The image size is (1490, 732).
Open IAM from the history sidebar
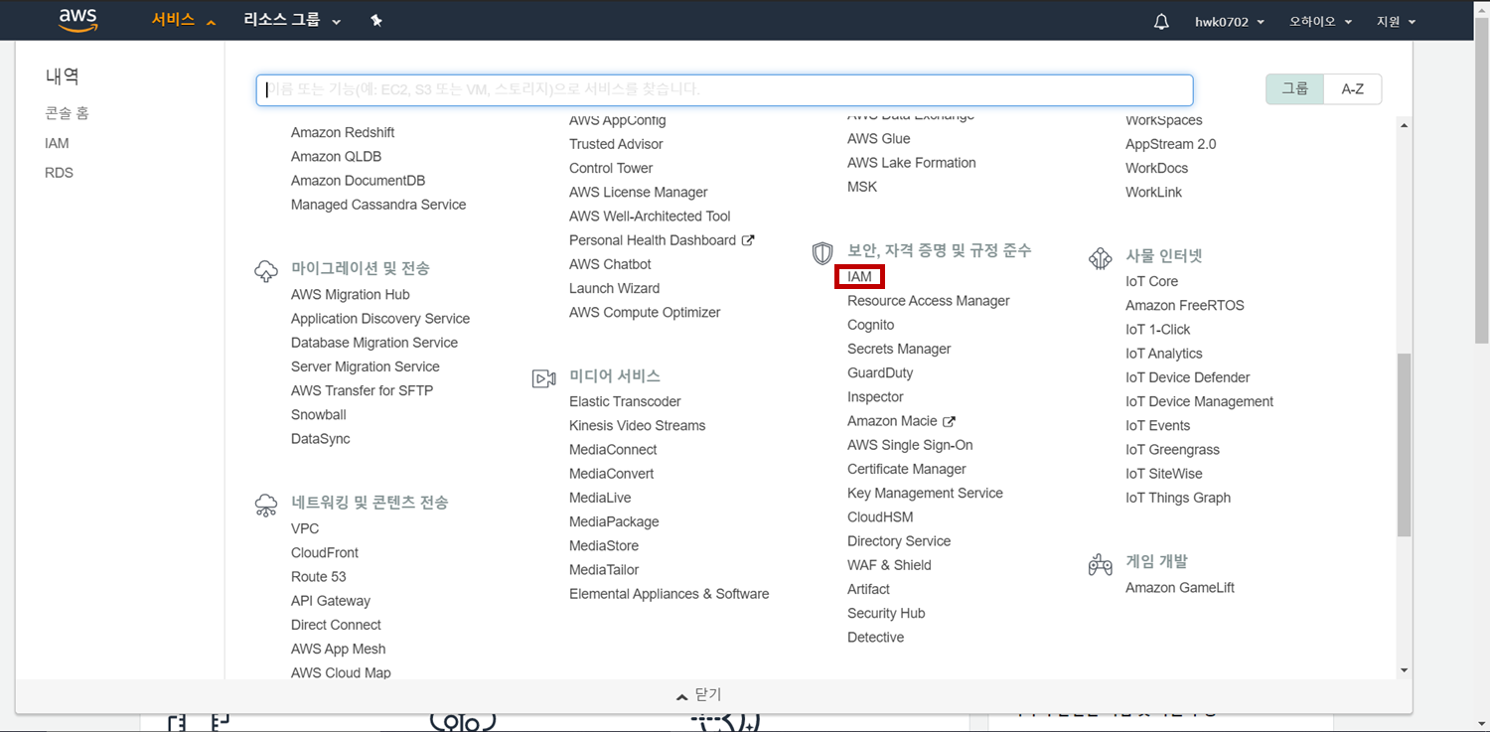pyautogui.click(x=57, y=143)
